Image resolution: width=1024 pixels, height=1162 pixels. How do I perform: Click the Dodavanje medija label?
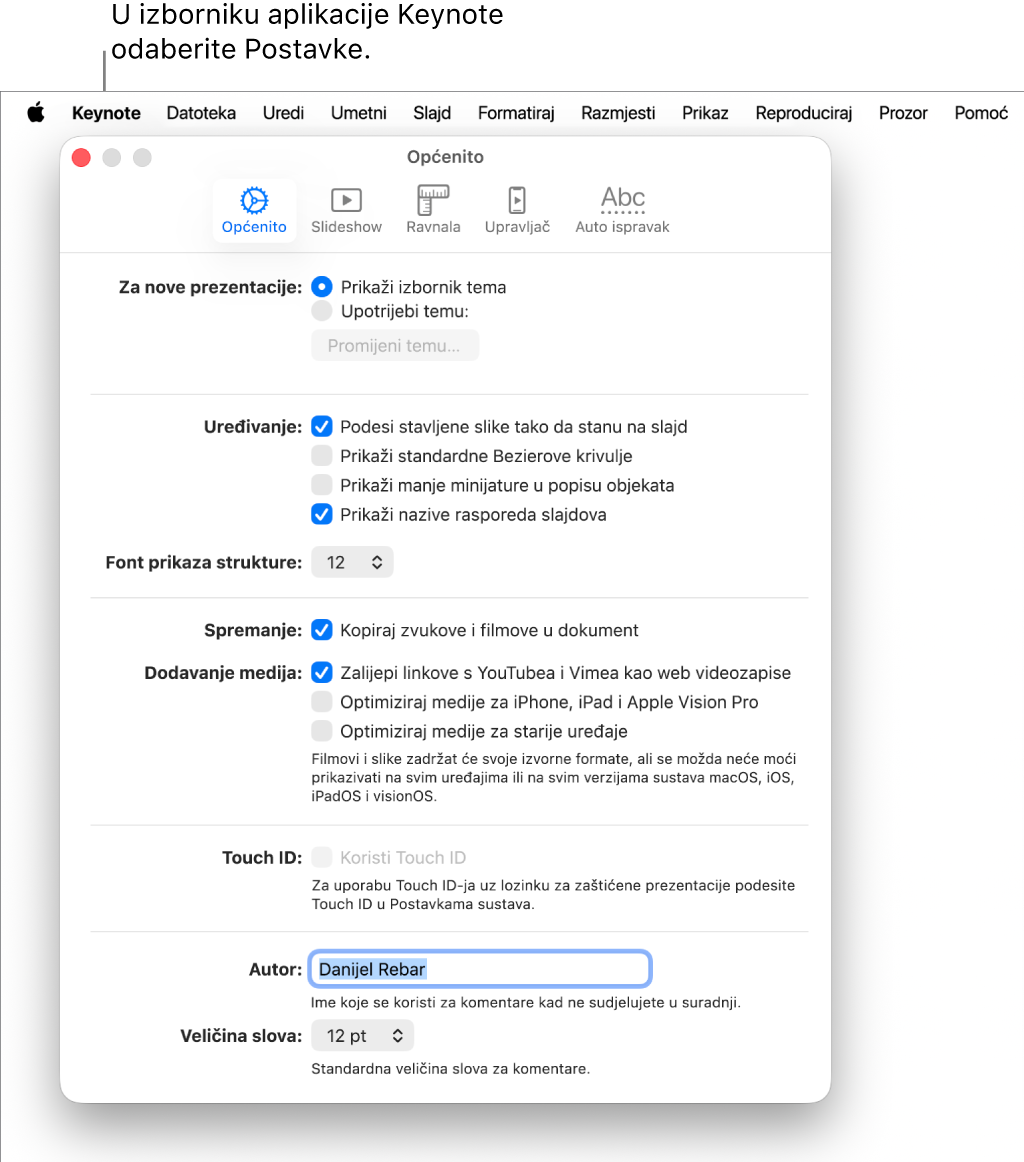click(x=223, y=673)
